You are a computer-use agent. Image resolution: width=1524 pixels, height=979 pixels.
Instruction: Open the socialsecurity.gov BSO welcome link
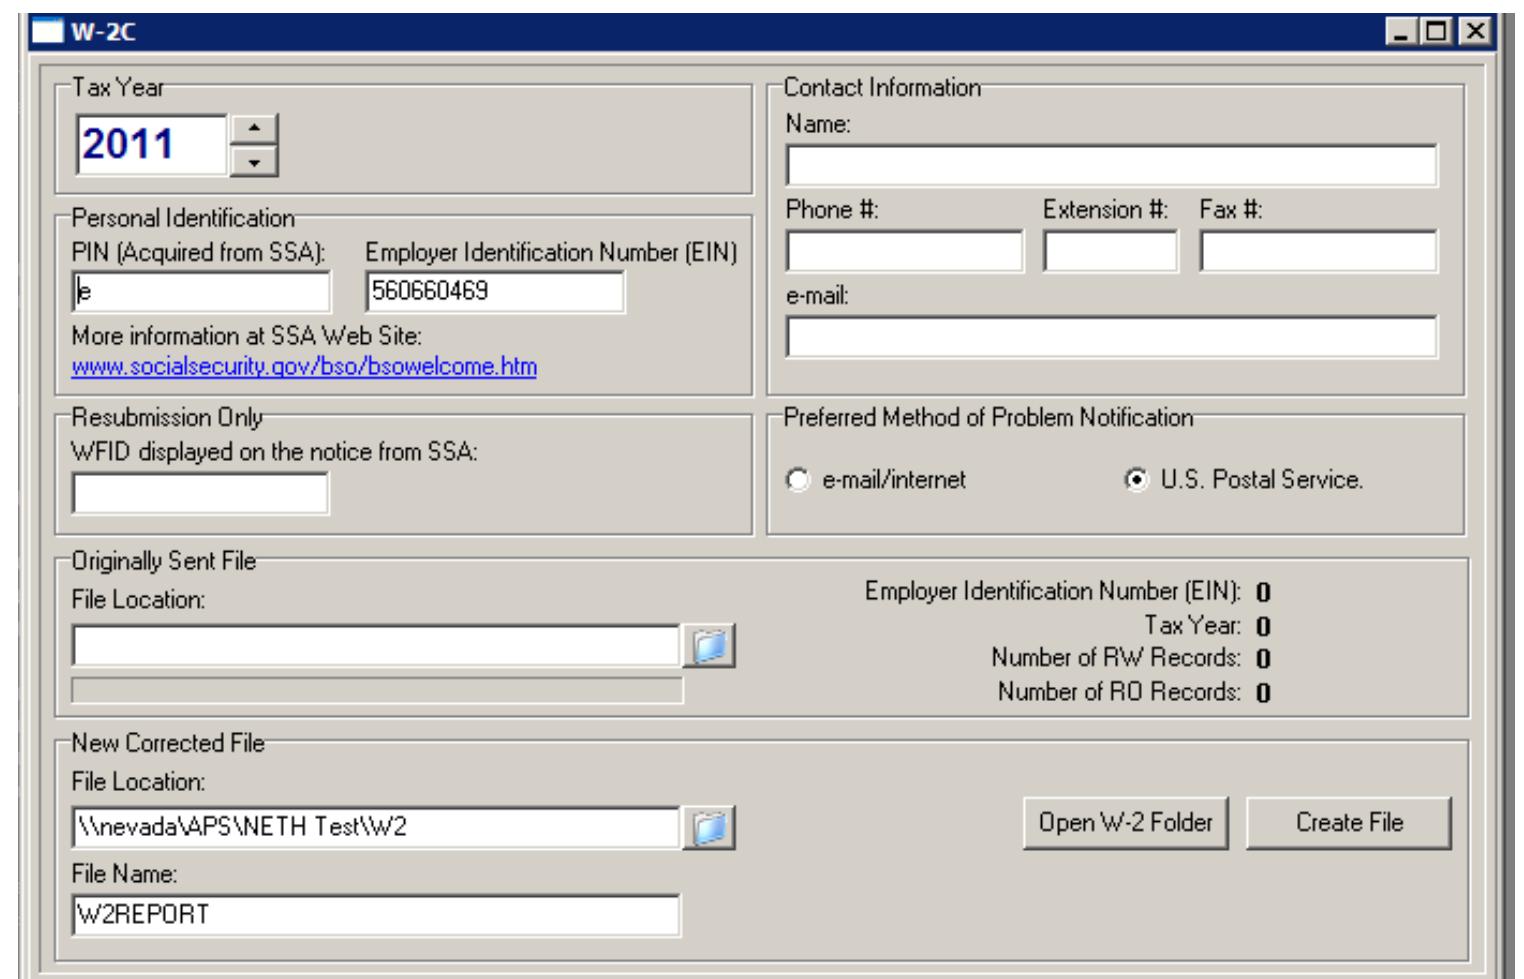click(304, 367)
